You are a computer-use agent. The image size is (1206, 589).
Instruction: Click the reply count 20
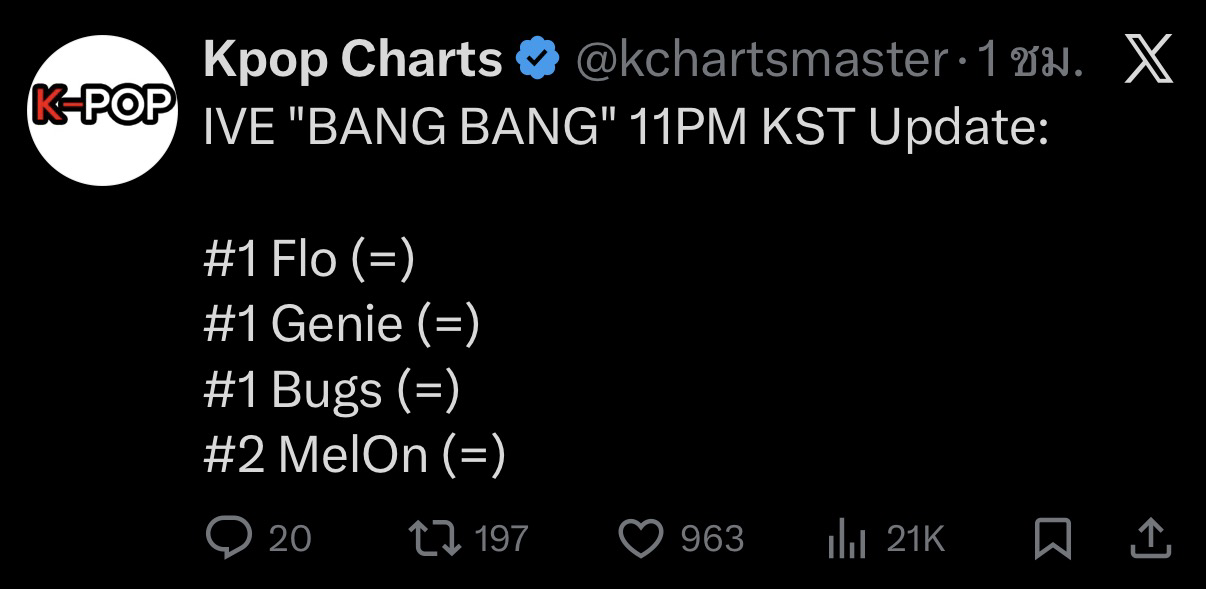[290, 540]
